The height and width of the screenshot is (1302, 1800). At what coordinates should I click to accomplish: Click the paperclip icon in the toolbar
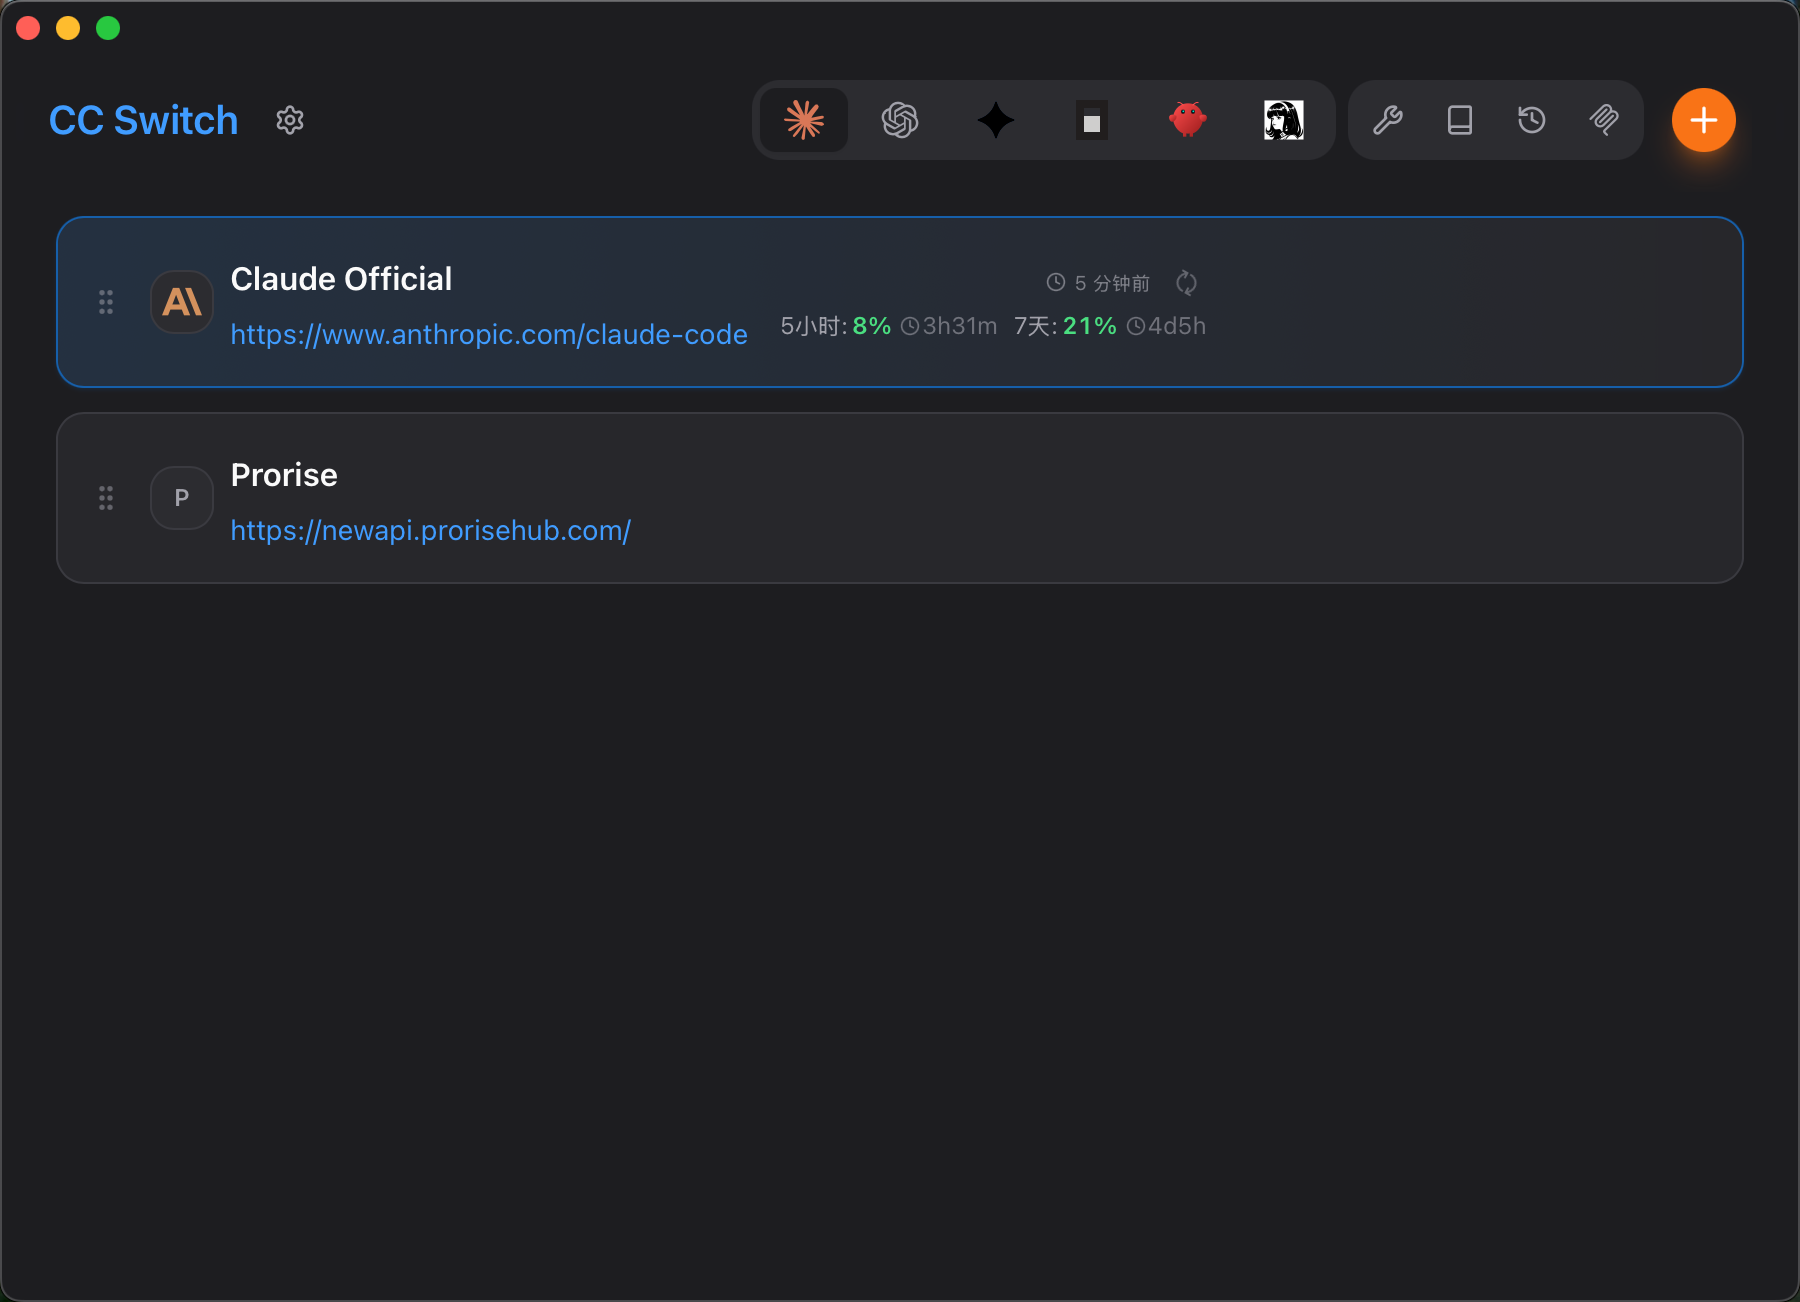click(1604, 120)
